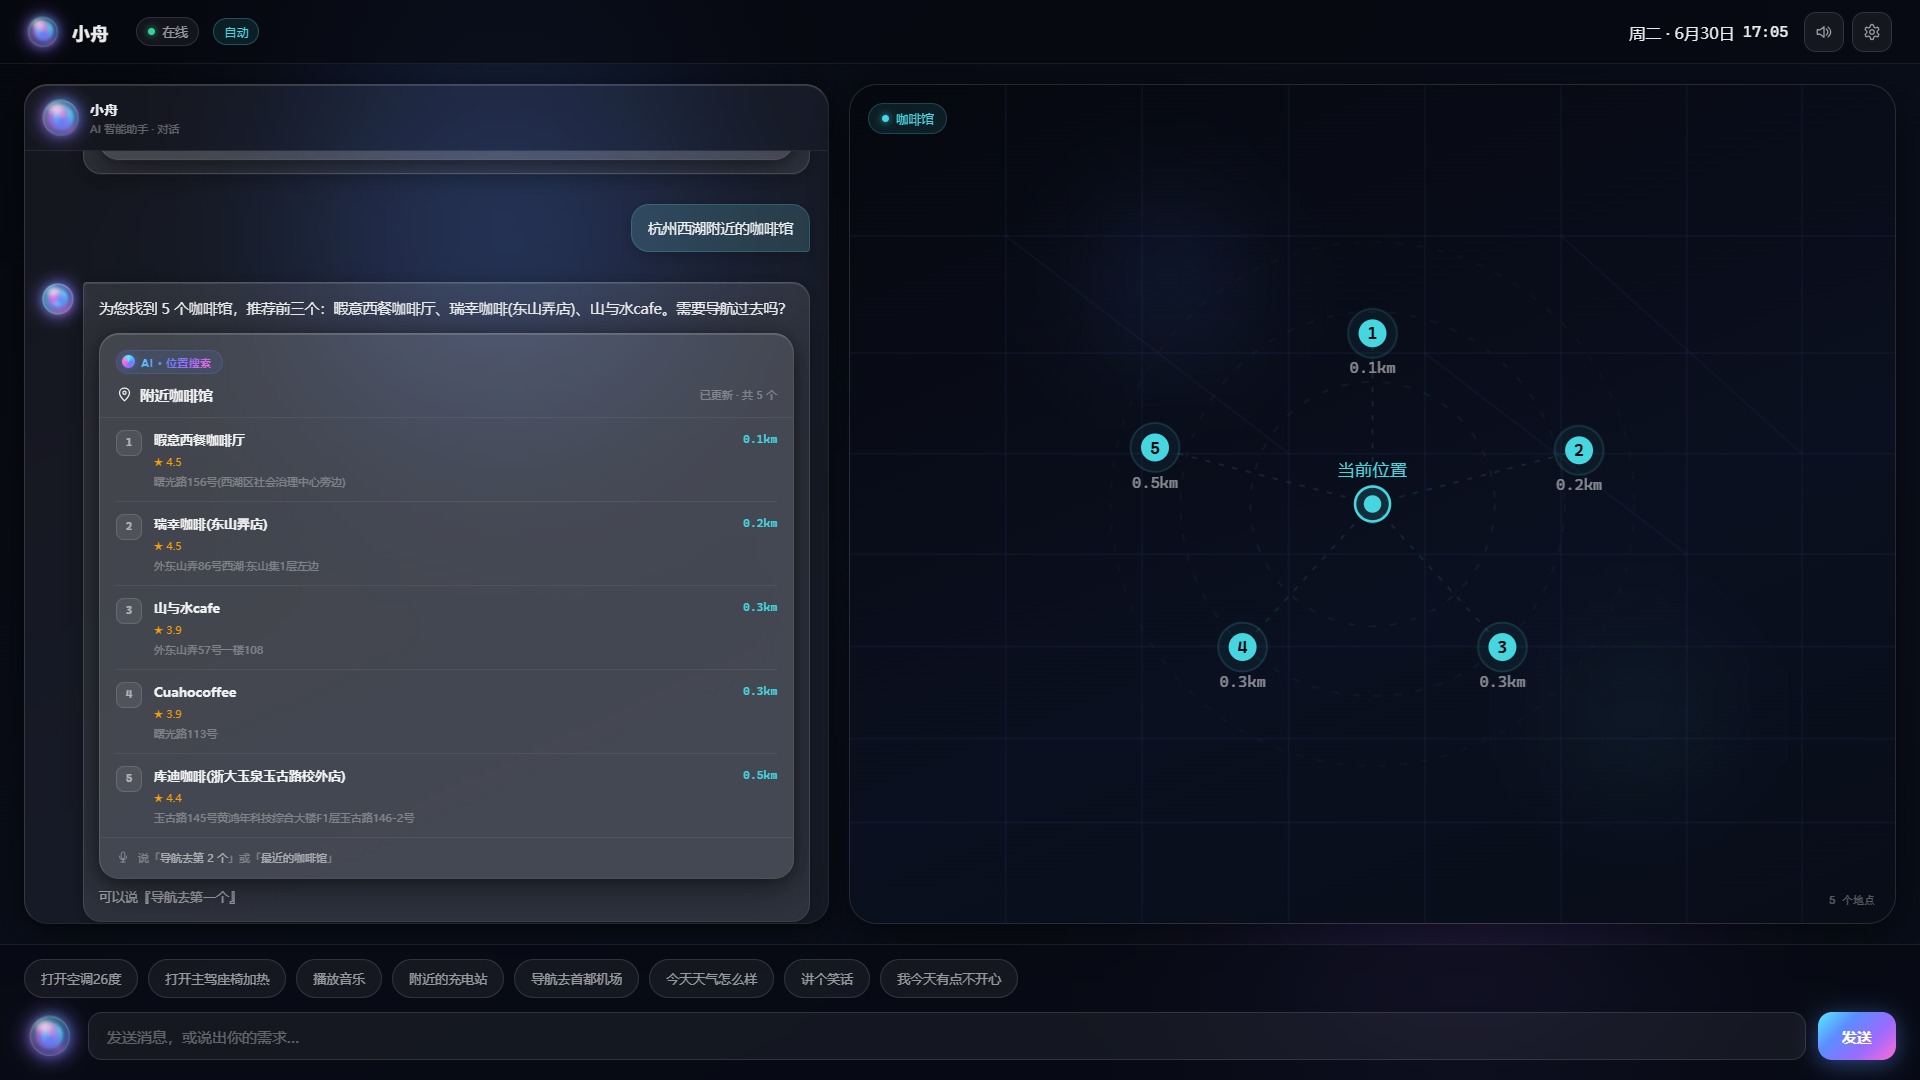Click the assistant avatar beside the reply message
Viewport: 1920px width, 1080px height.
(57, 298)
